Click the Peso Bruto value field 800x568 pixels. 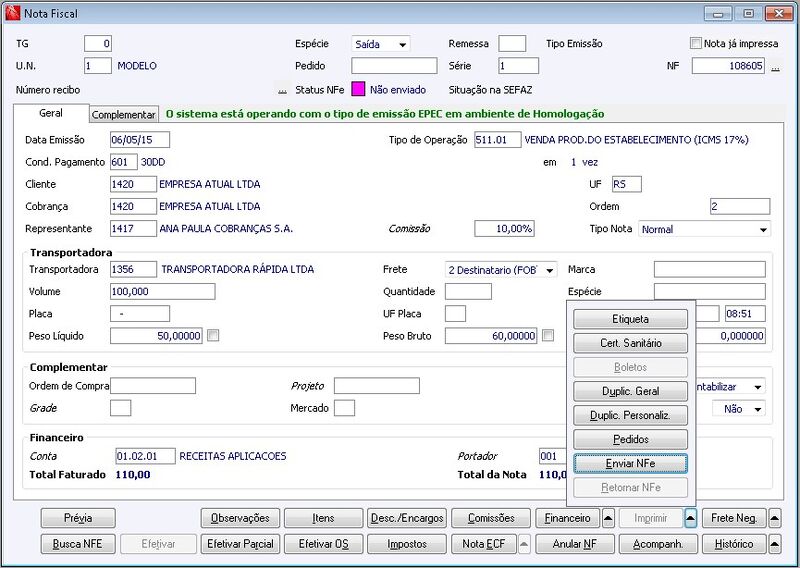point(491,336)
